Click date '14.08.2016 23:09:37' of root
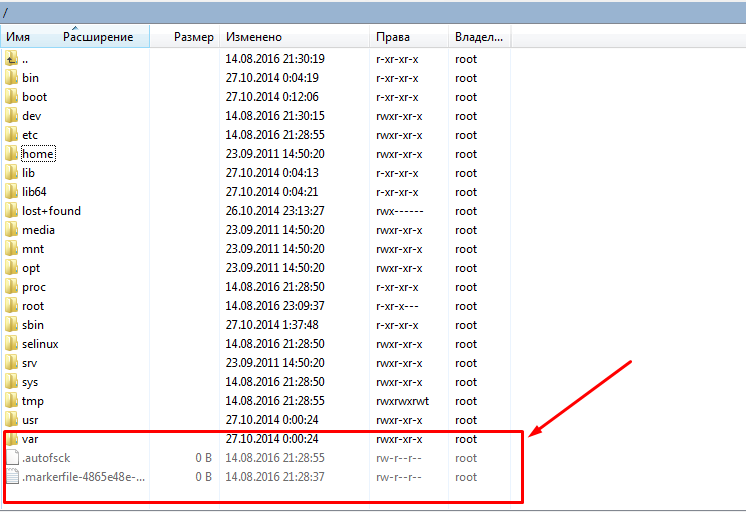 (x=275, y=306)
